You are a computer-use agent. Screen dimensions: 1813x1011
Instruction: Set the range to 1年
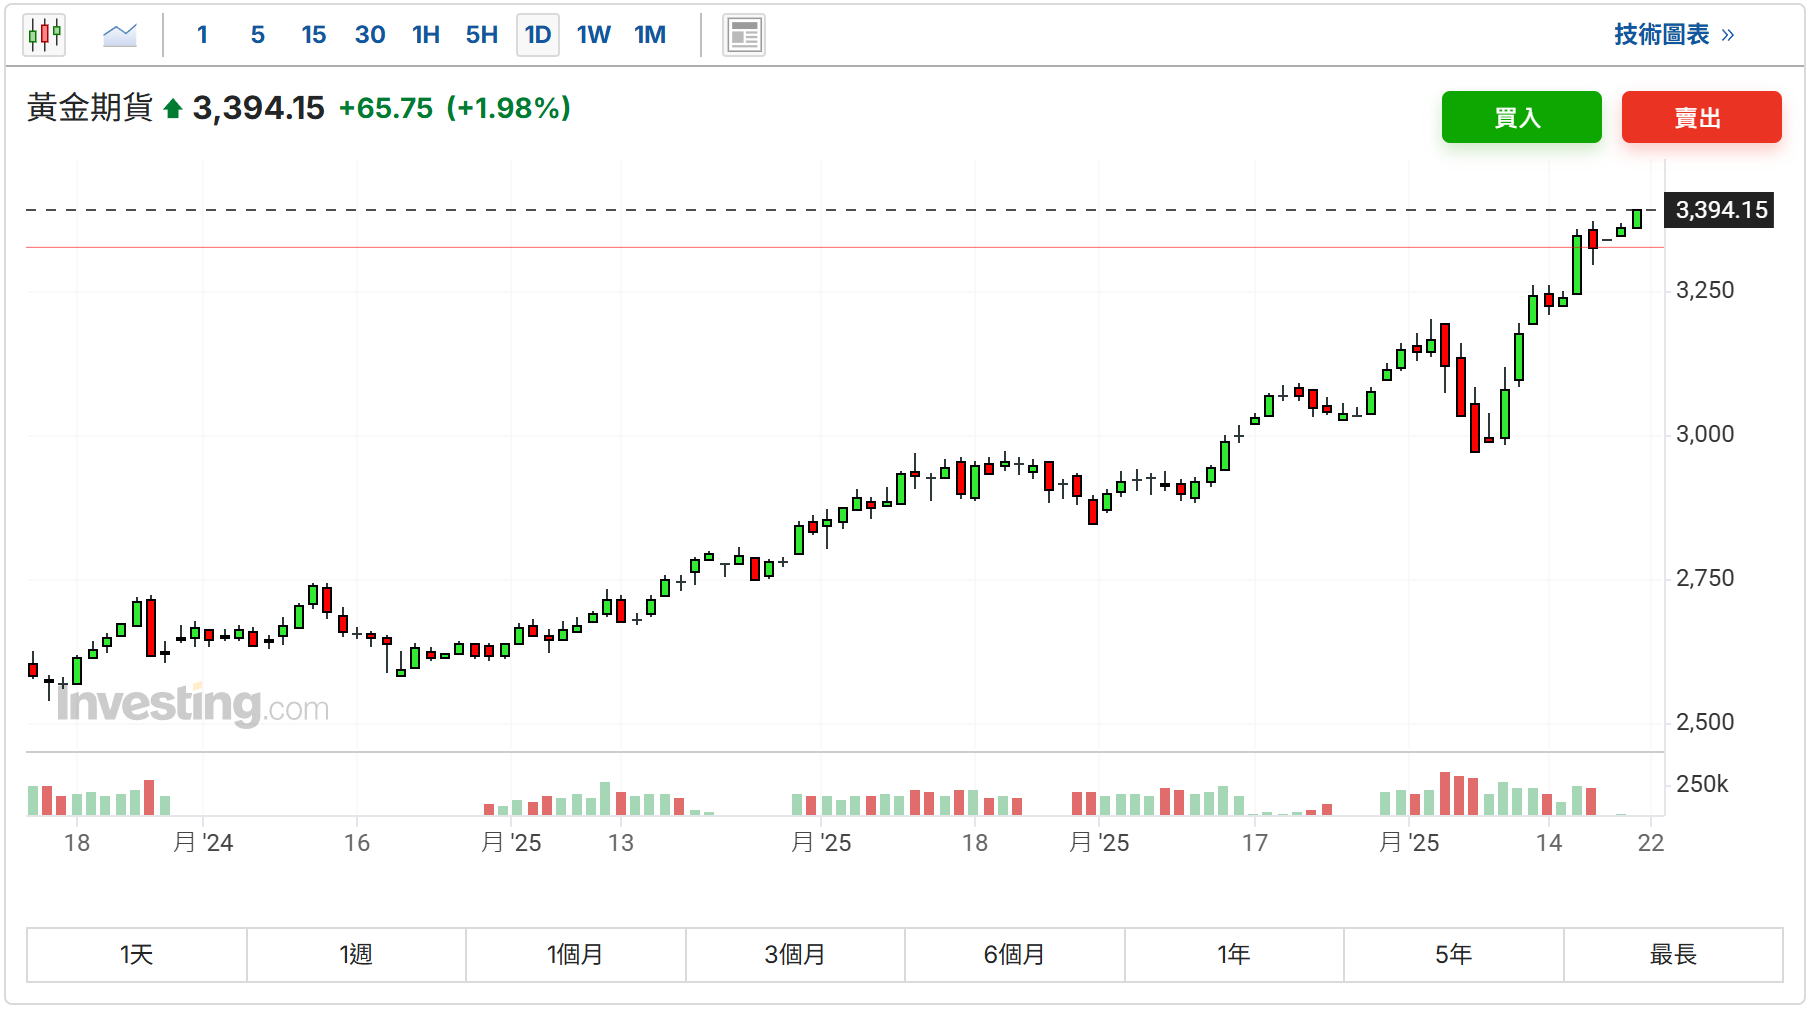pyautogui.click(x=1234, y=955)
